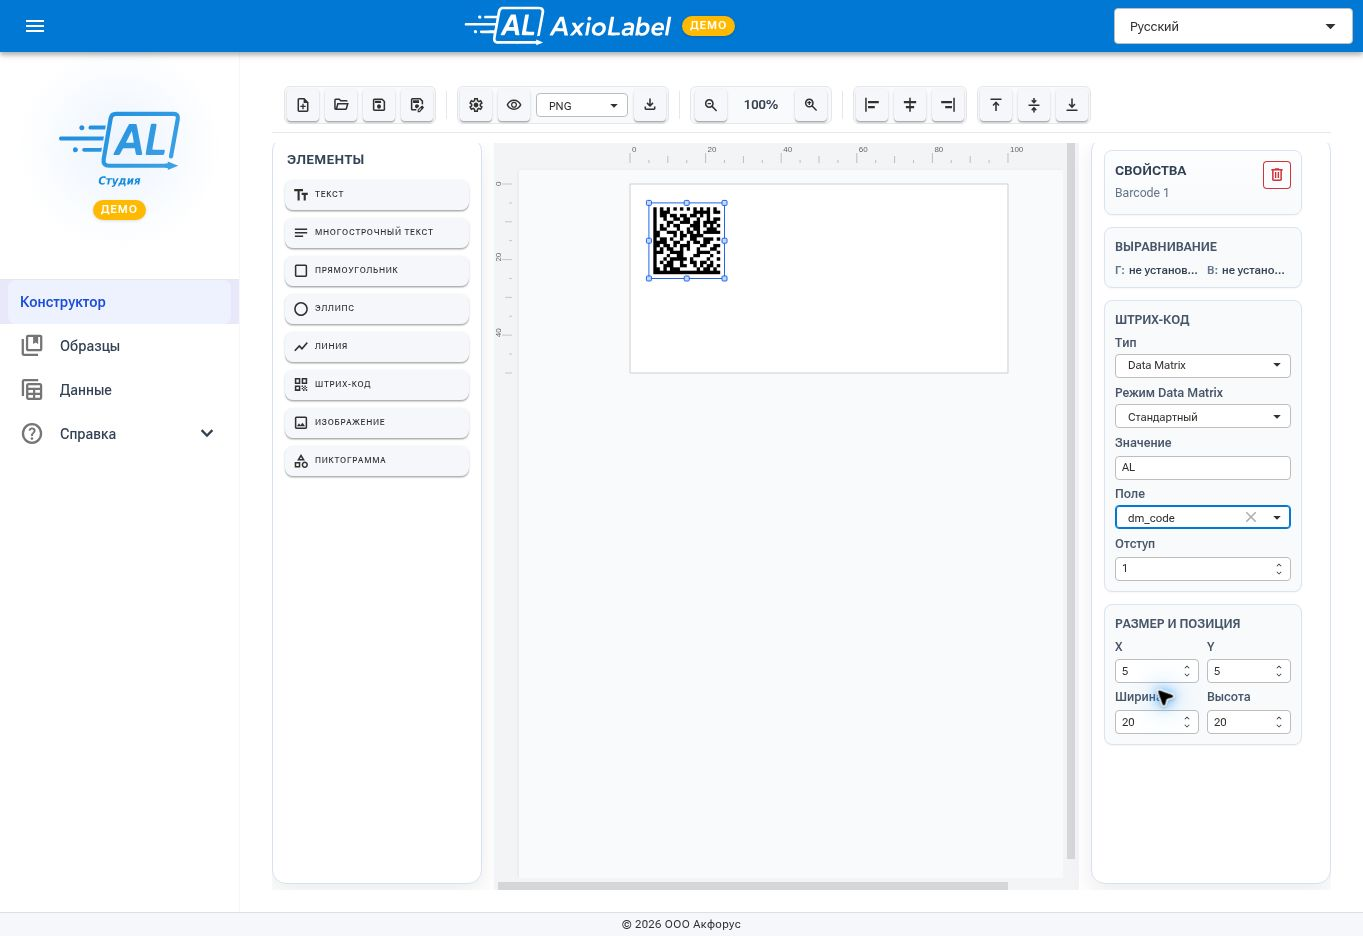Open the hamburger navigation menu
Viewport: 1363px width, 936px height.
point(35,26)
